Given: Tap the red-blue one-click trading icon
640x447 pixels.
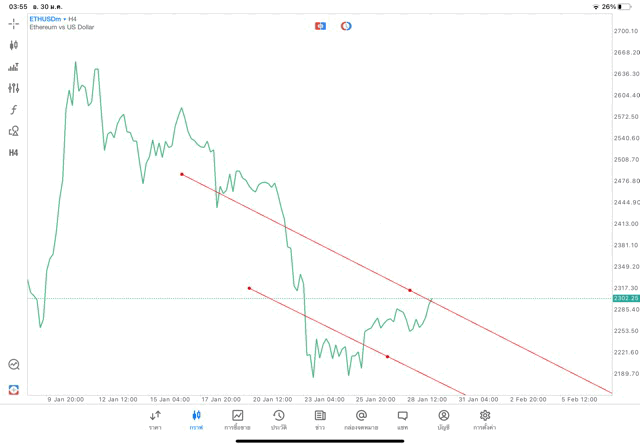Looking at the screenshot, I should 320,25.
